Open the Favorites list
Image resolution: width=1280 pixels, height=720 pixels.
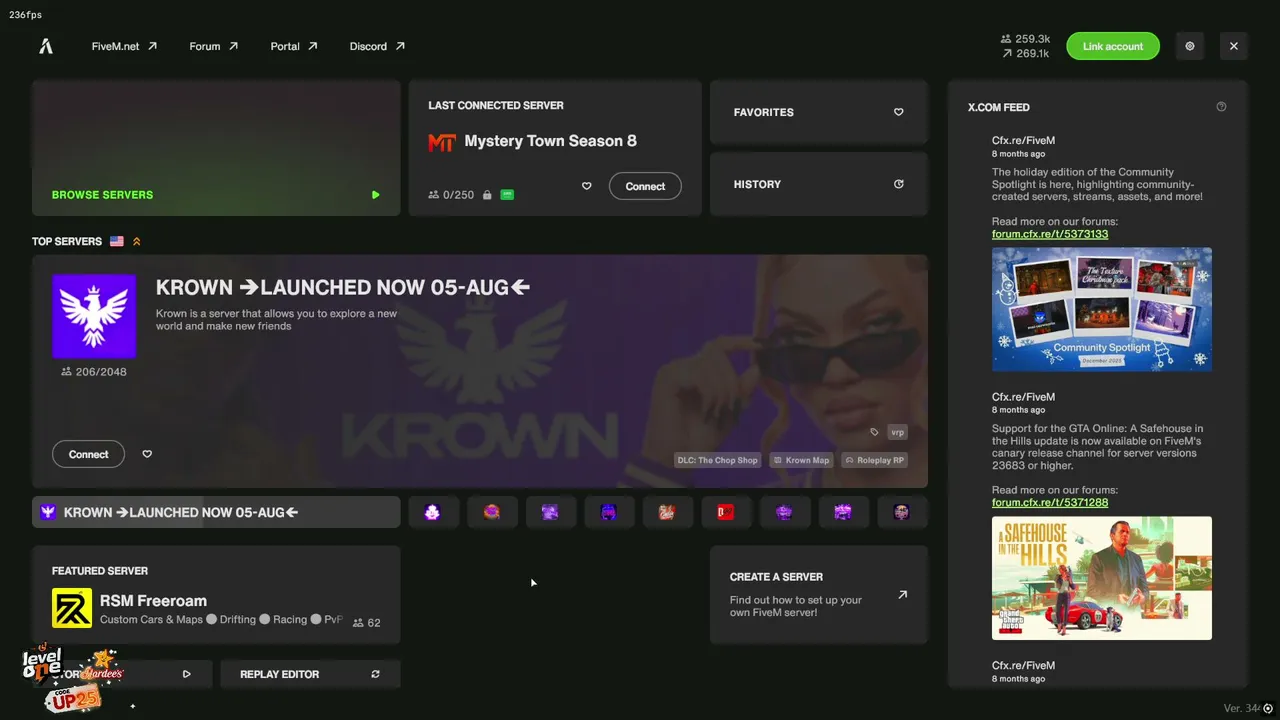pyautogui.click(x=819, y=112)
